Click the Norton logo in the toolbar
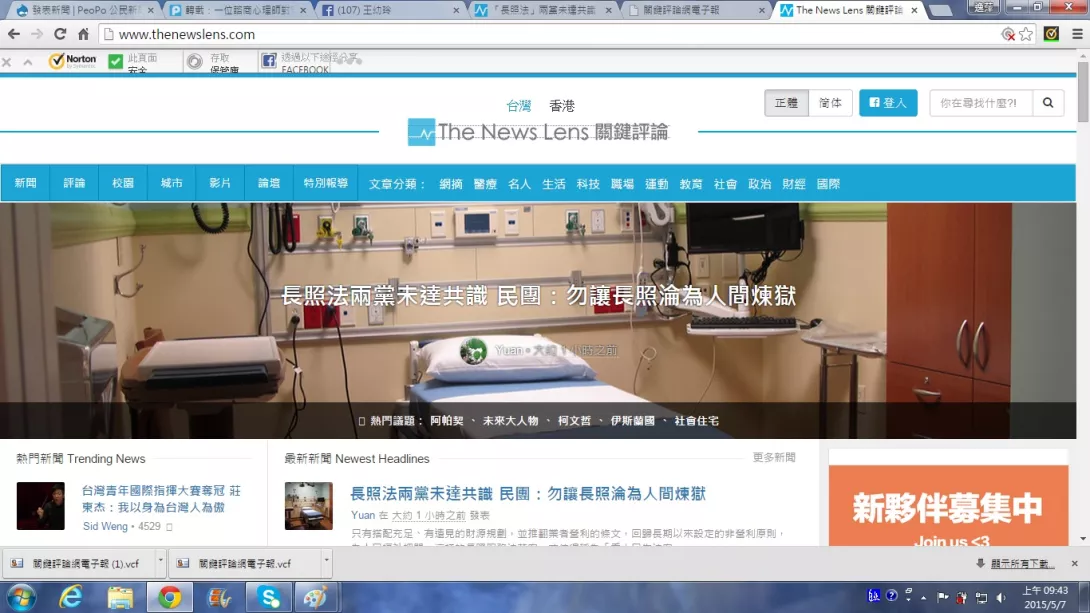Viewport: 1090px width, 613px height. pyautogui.click(x=72, y=61)
